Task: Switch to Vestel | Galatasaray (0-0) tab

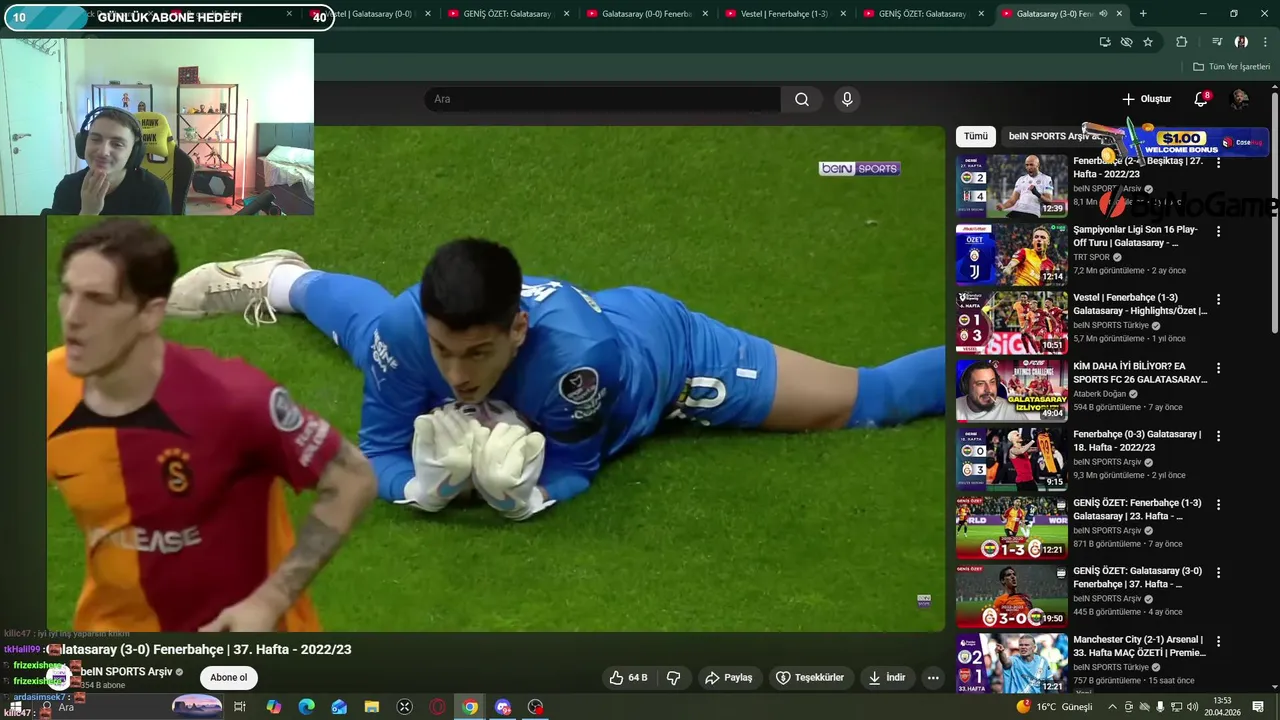Action: coord(368,14)
